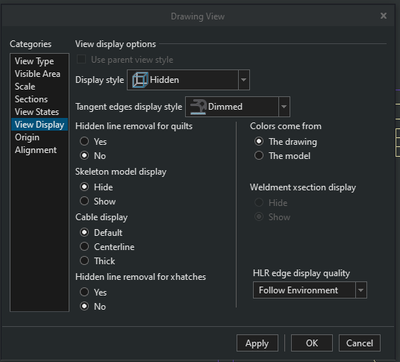
Task: Toggle Use parent view style checkbox
Action: tap(81, 60)
